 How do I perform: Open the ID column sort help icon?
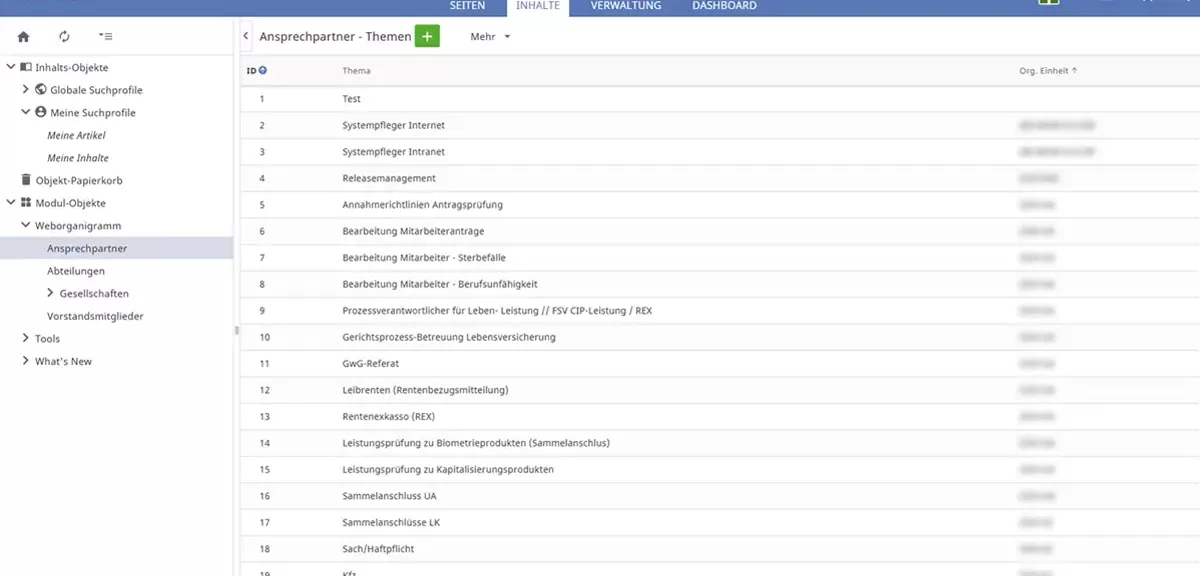(x=262, y=70)
